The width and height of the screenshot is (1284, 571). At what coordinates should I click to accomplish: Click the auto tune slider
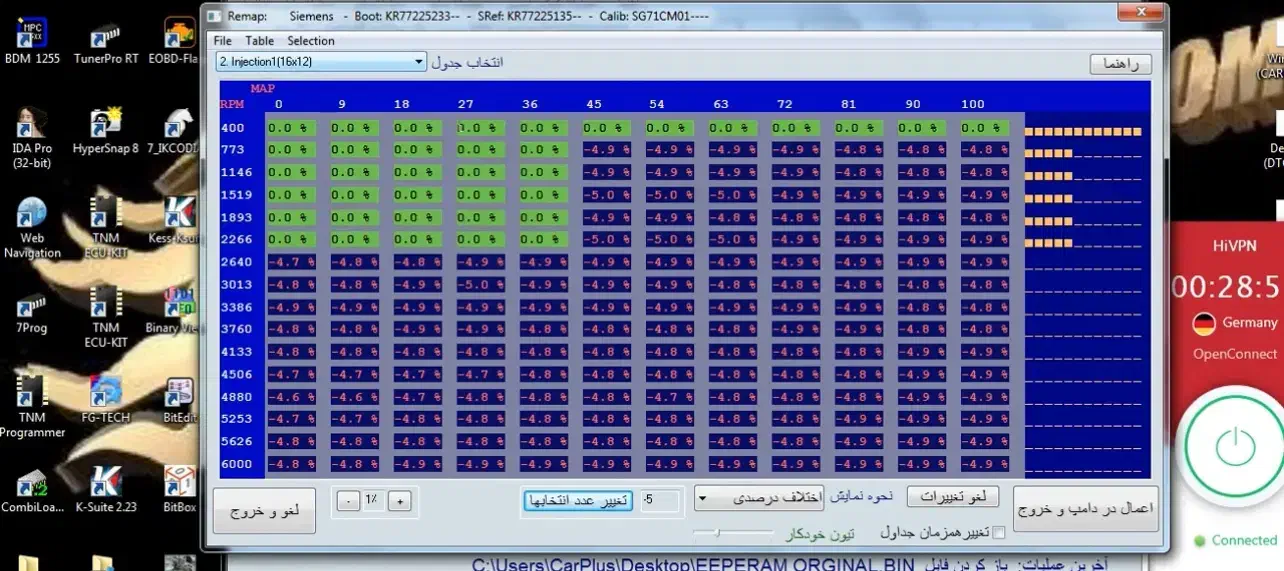[x=718, y=533]
